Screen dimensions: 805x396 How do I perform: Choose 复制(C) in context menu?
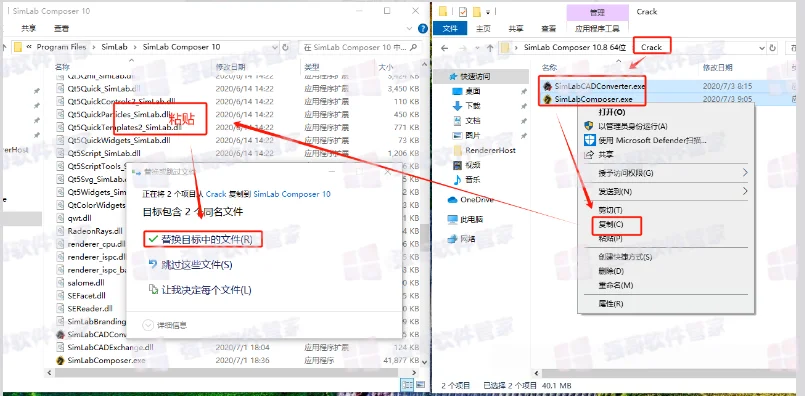tap(611, 224)
